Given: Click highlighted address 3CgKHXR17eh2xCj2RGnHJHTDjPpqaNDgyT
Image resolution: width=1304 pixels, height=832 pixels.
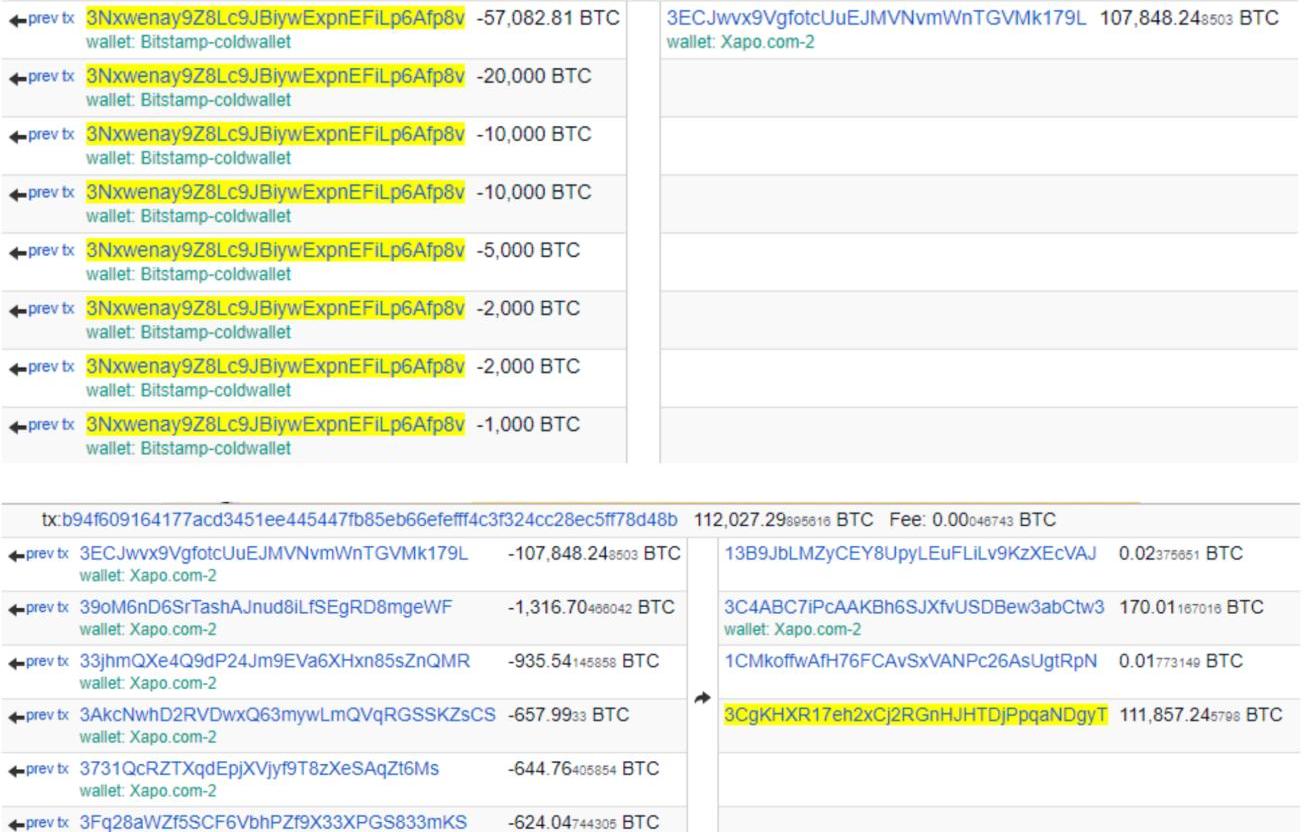Looking at the screenshot, I should tap(915, 715).
